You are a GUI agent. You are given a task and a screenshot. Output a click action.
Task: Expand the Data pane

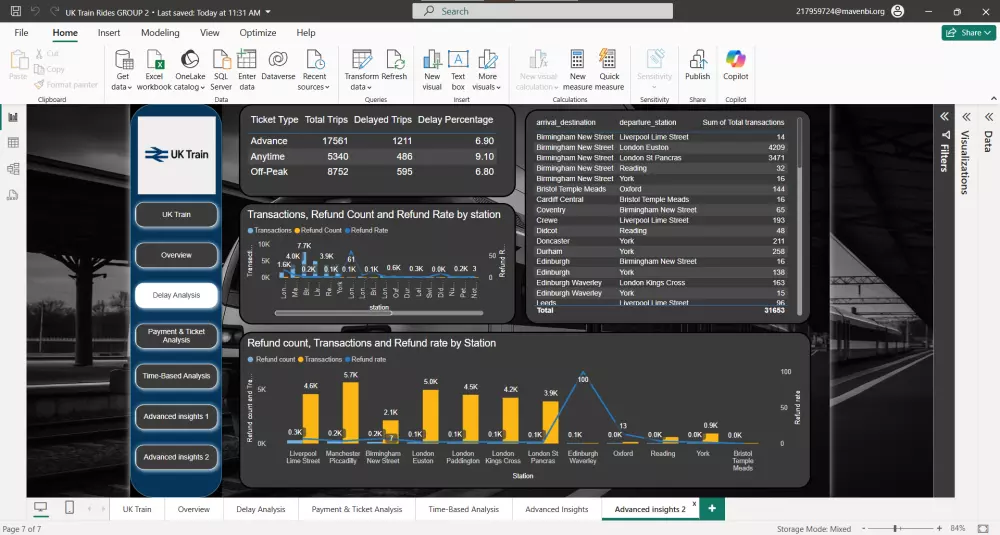(989, 117)
